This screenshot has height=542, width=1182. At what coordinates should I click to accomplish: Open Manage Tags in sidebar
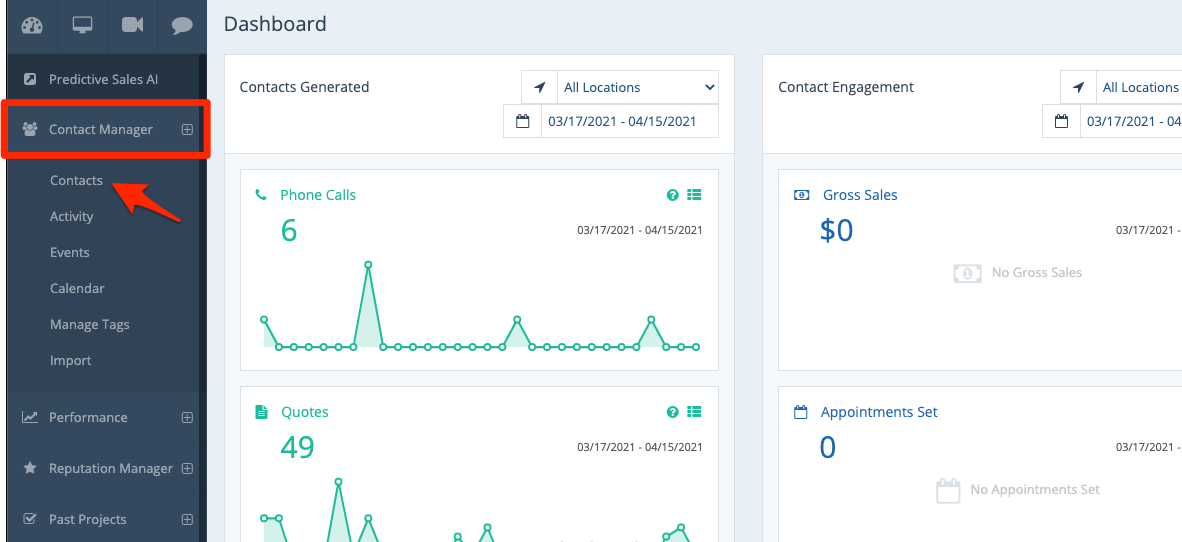(x=89, y=324)
